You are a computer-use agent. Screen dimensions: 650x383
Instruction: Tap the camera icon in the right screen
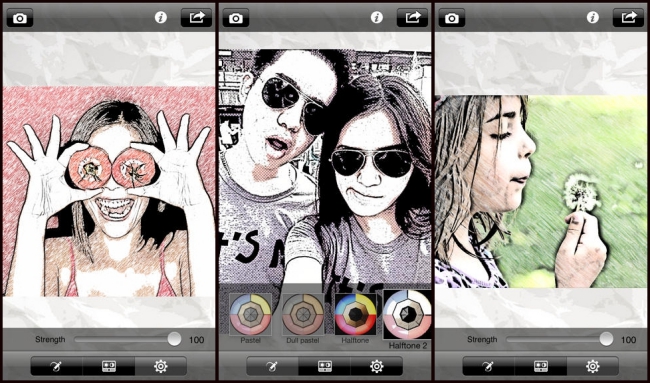tap(452, 18)
